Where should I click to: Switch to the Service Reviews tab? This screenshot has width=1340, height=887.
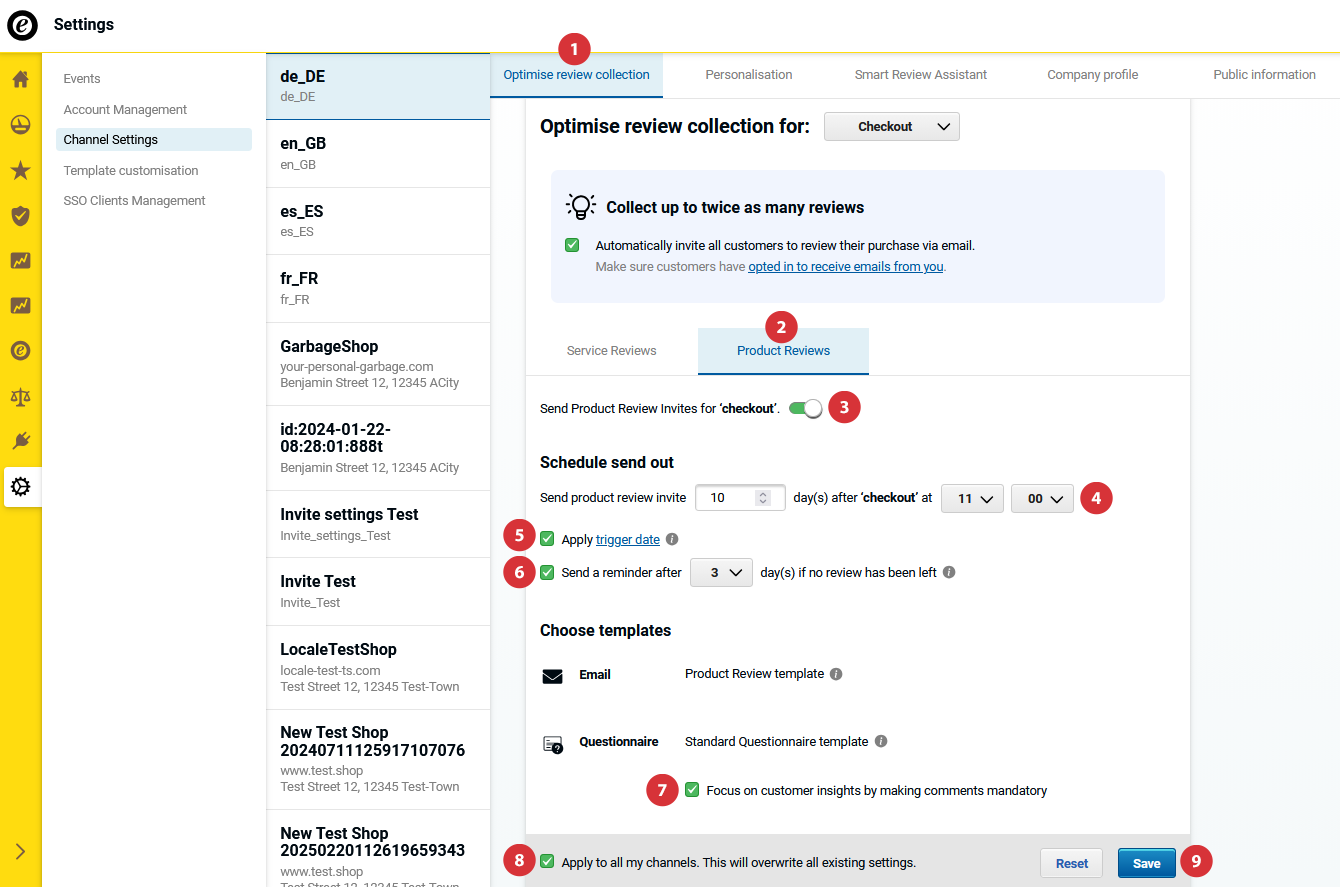[611, 351]
